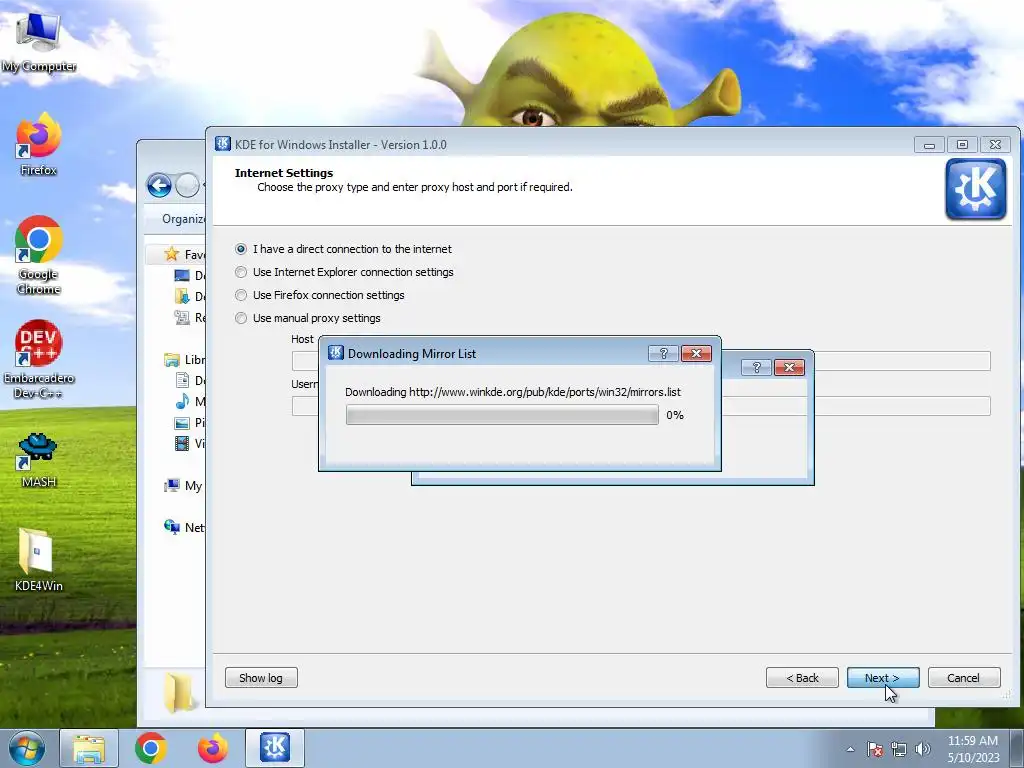Click the Windows Start orb
This screenshot has width=1024, height=768.
click(x=27, y=748)
